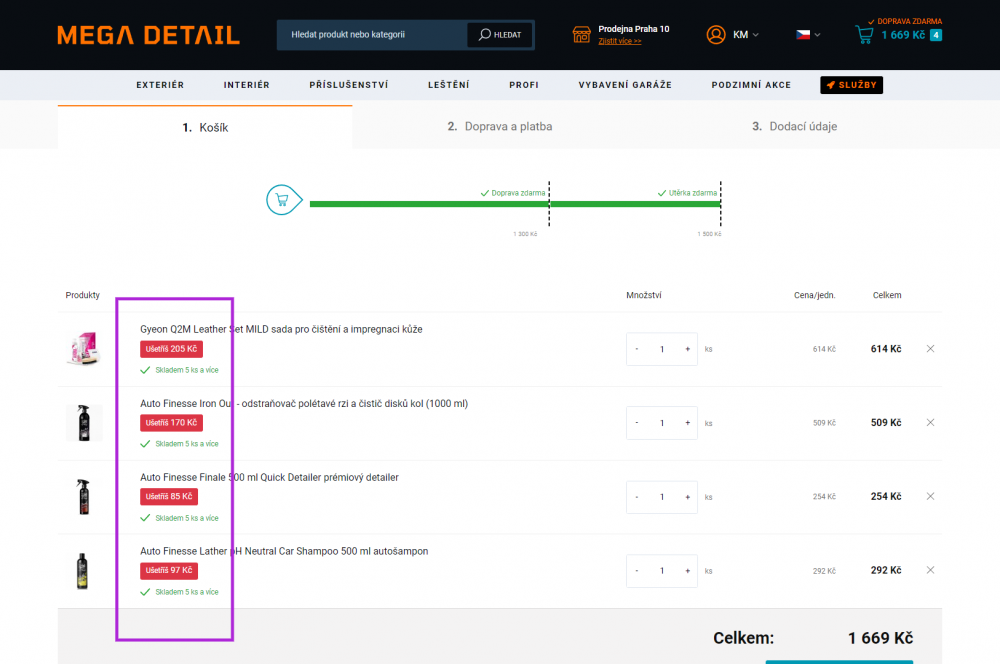This screenshot has height=664, width=1000.
Task: Open the Zjistit více link
Action: click(619, 41)
